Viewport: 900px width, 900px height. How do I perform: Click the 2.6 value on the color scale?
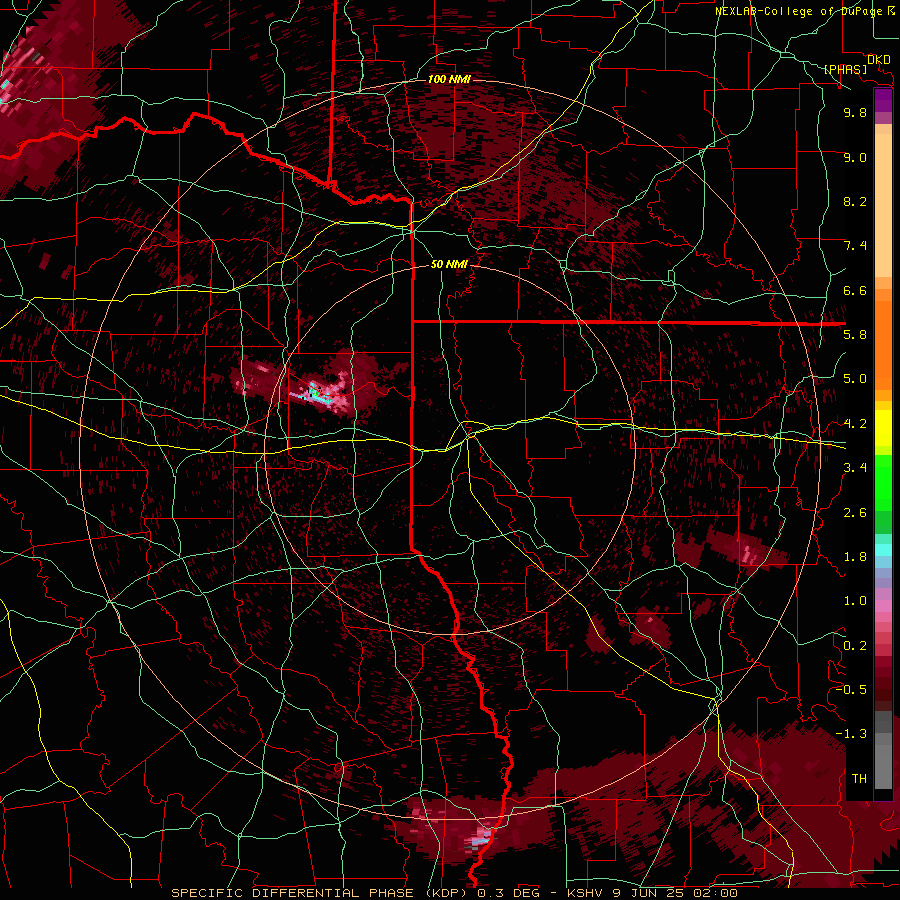(855, 513)
